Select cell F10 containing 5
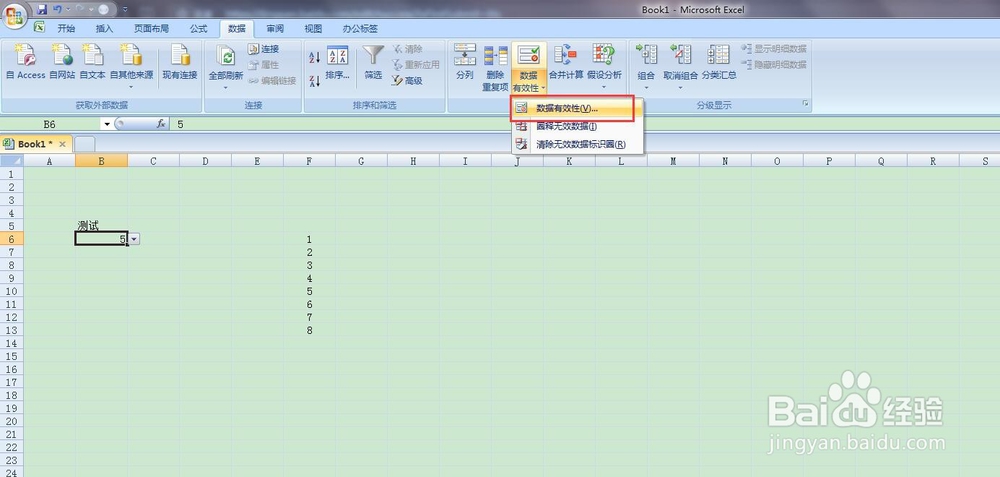 click(x=309, y=291)
